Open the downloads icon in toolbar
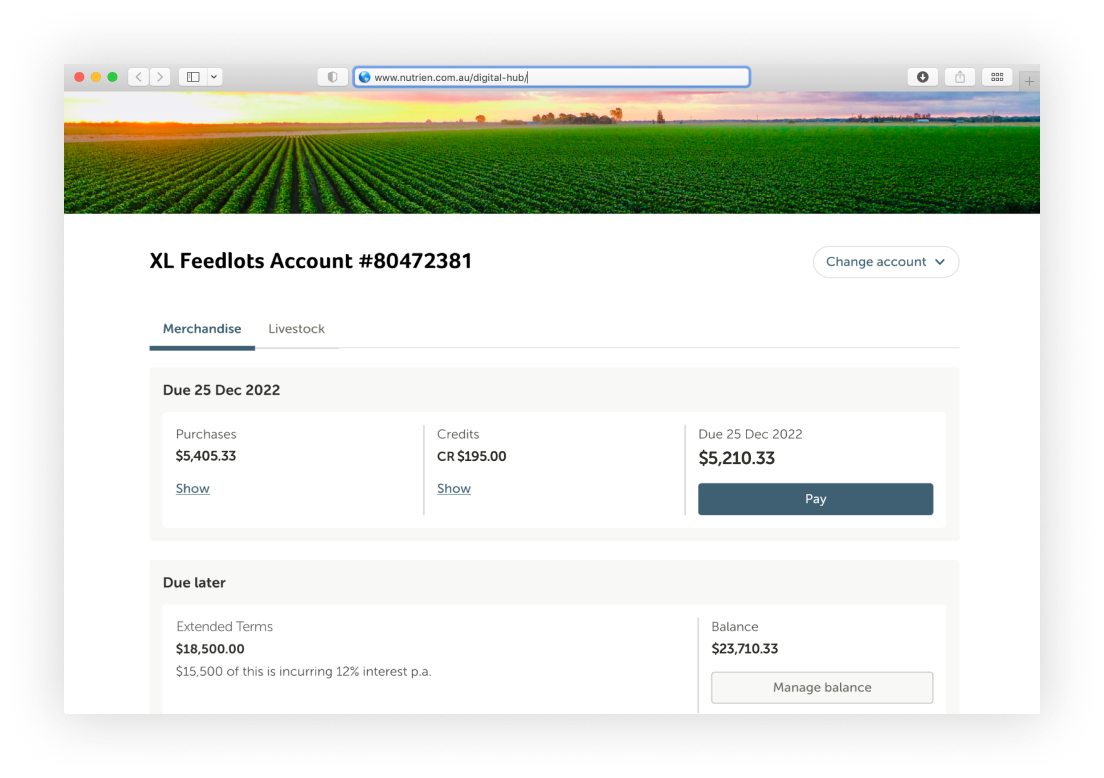Image resolution: width=1104 pixels, height=778 pixels. click(922, 77)
